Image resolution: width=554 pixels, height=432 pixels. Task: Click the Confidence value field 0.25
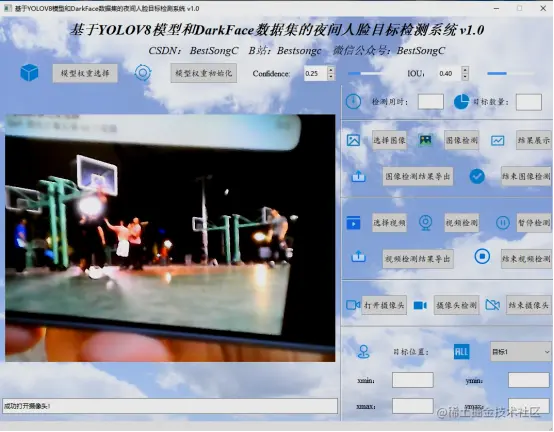(316, 73)
